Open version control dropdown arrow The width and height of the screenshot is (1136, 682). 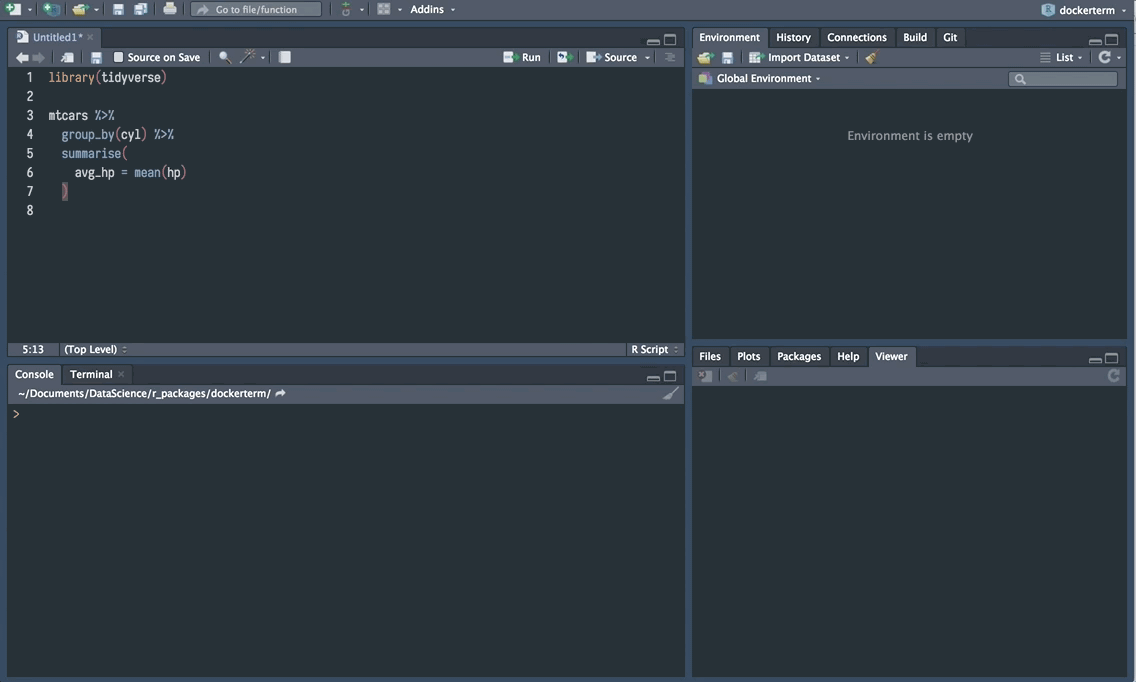pos(362,10)
